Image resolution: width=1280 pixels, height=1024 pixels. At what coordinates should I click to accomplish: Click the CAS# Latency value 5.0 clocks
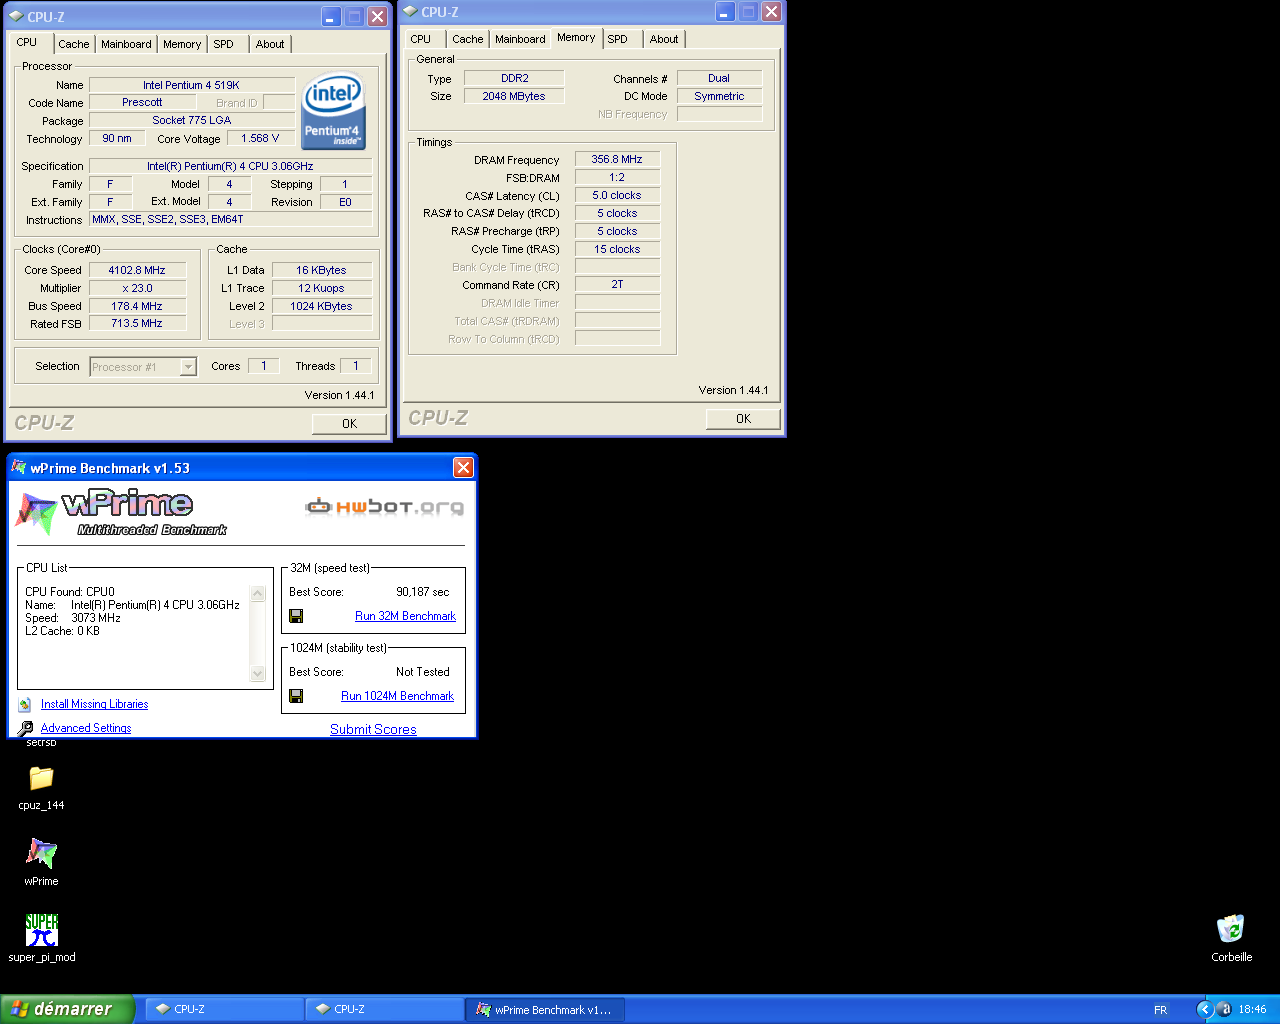point(617,195)
